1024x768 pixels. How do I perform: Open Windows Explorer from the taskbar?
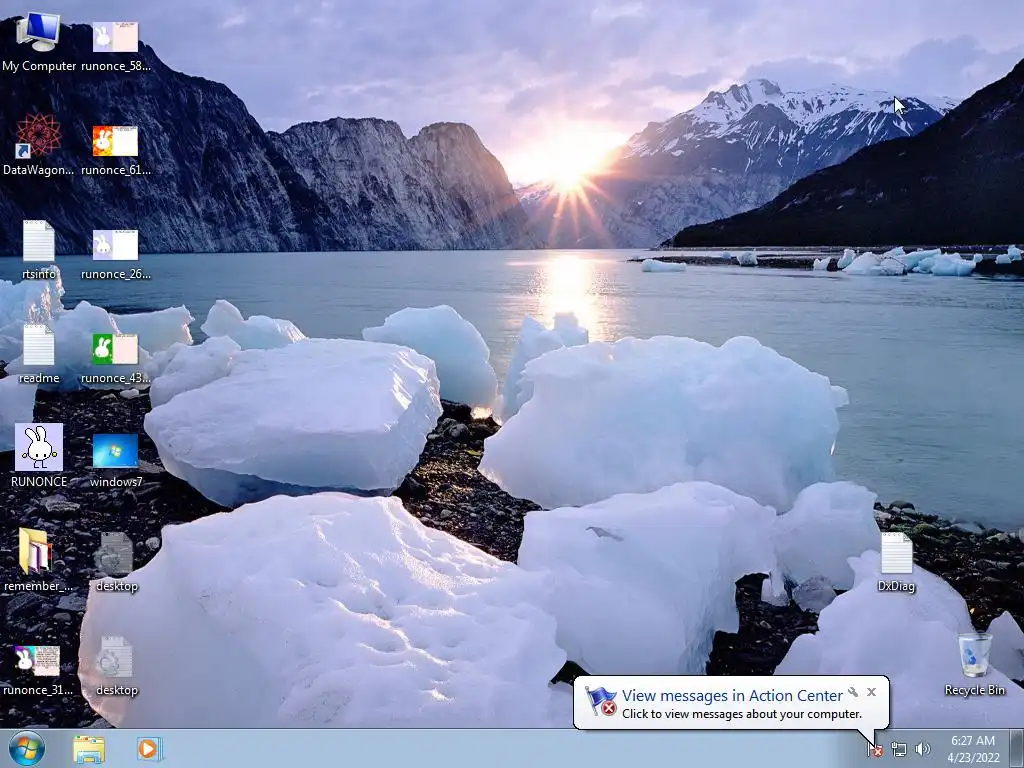[89, 749]
